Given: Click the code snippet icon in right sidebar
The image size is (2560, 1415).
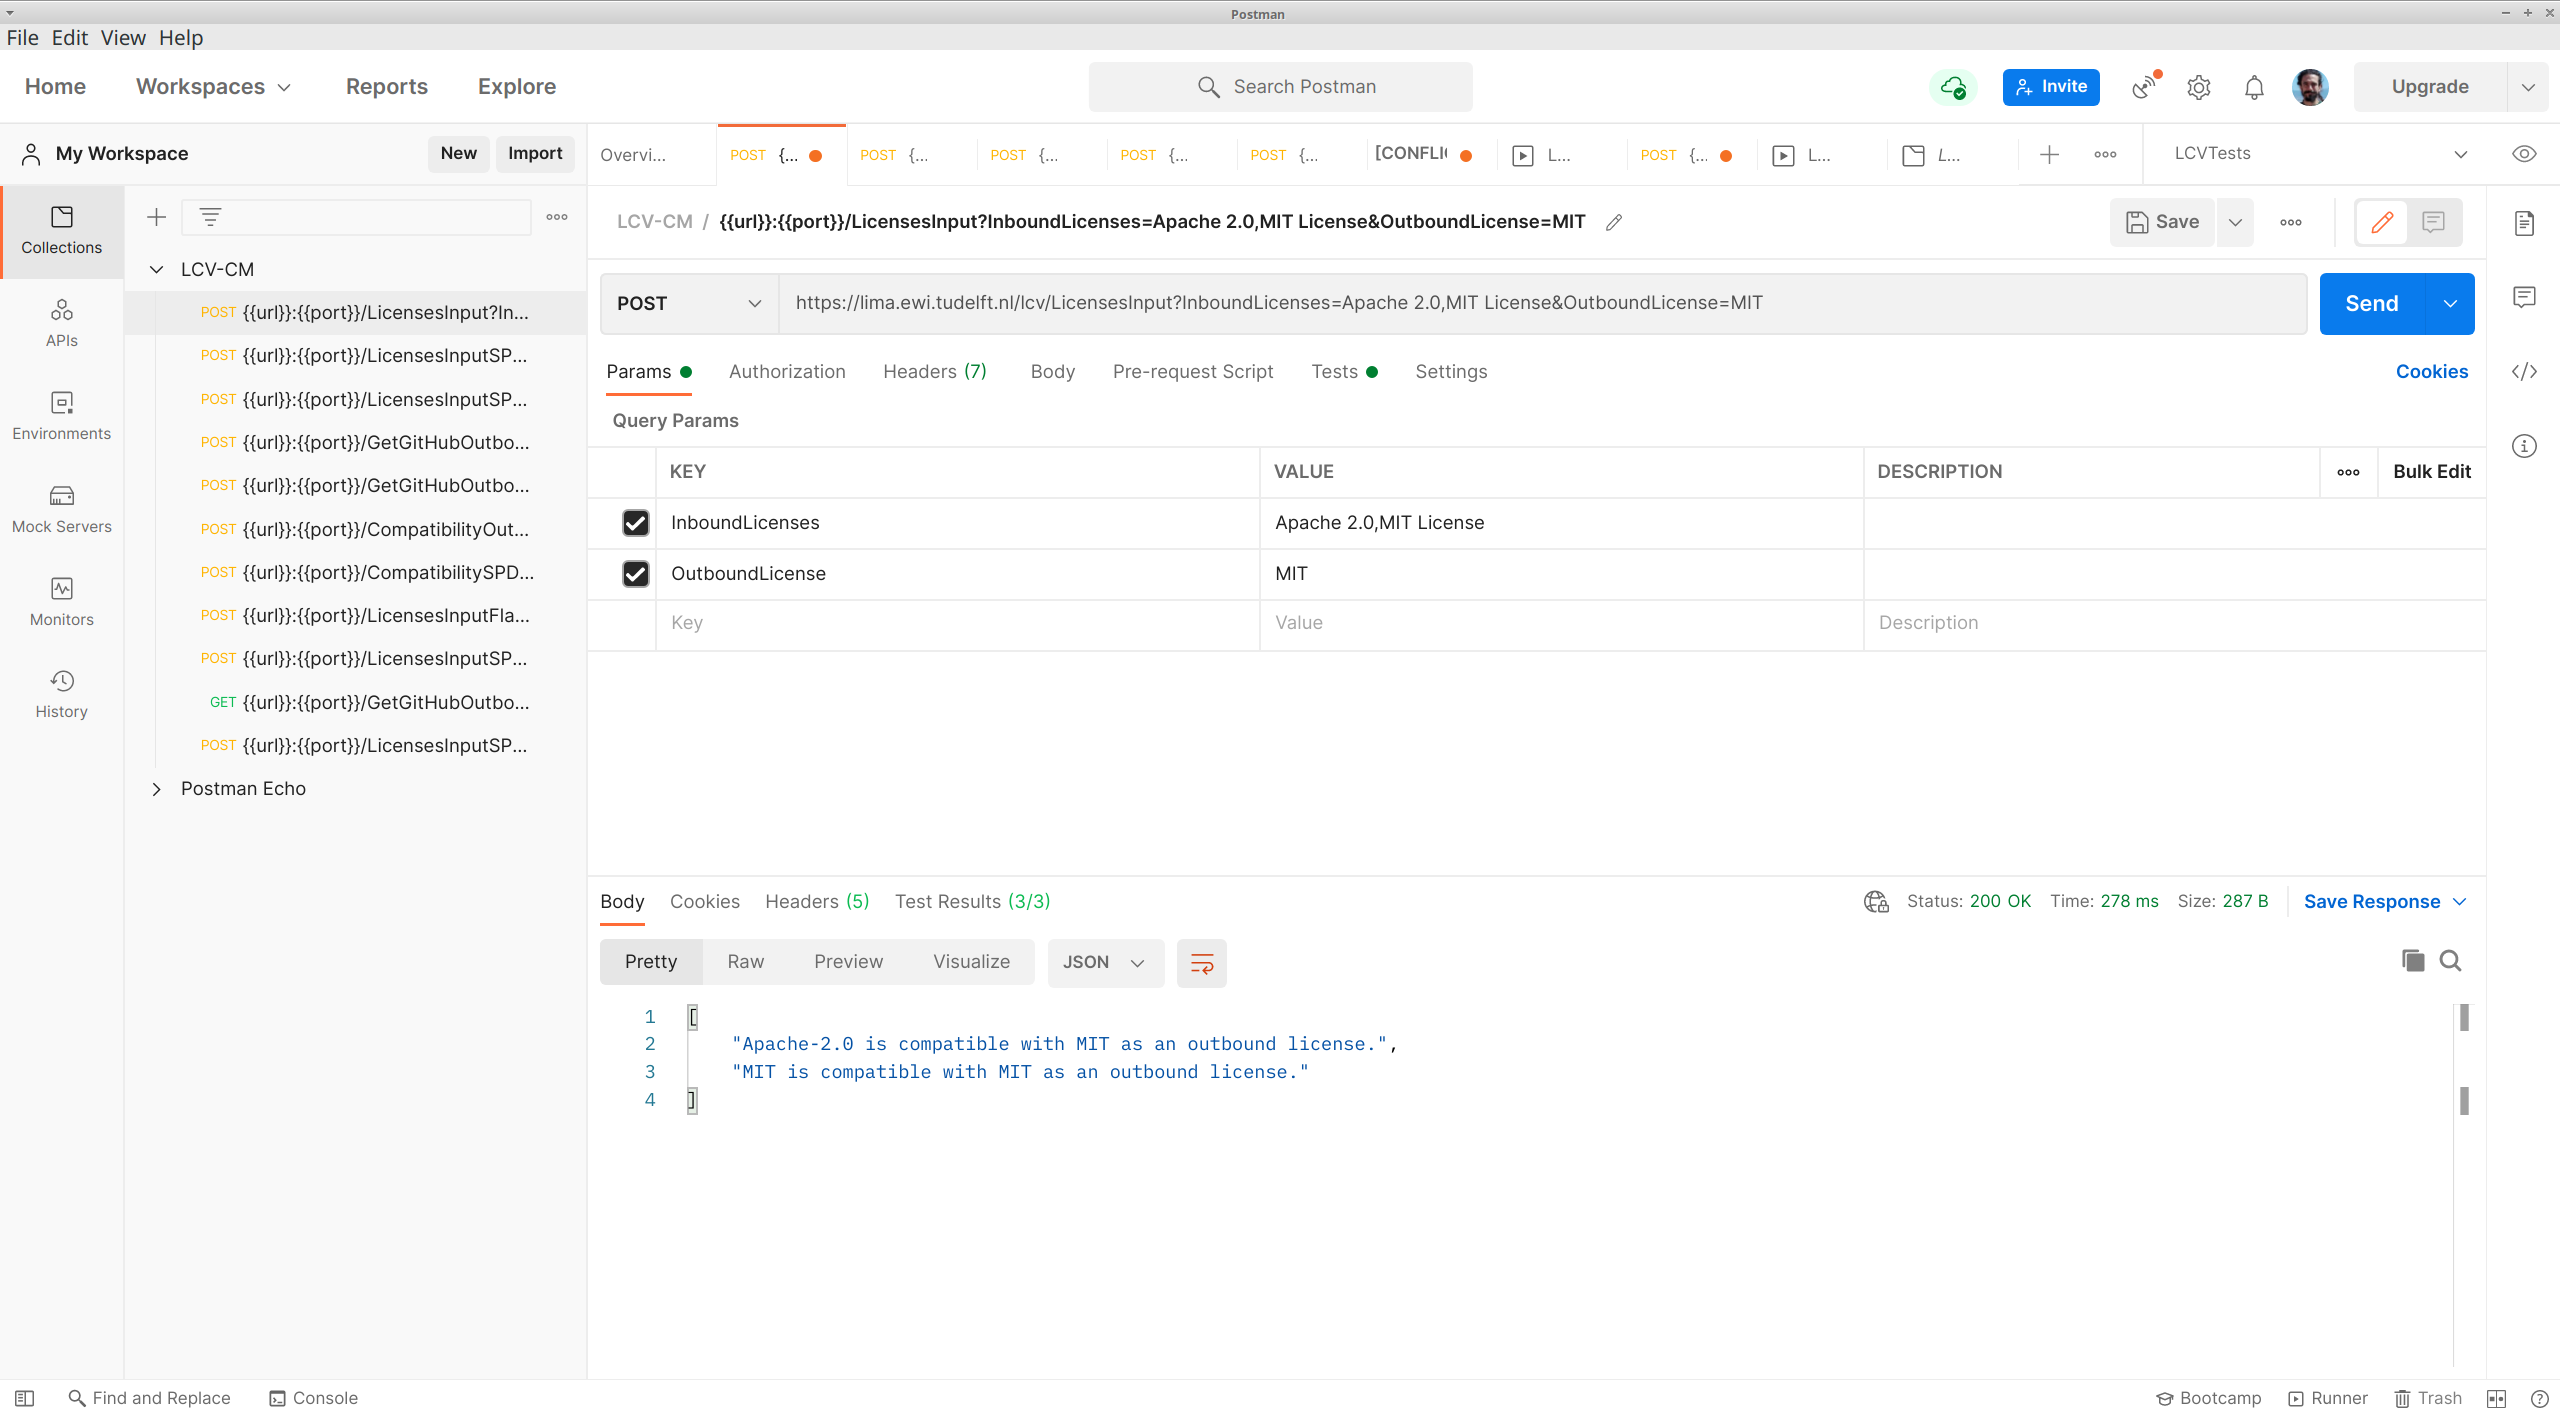Looking at the screenshot, I should pos(2524,372).
